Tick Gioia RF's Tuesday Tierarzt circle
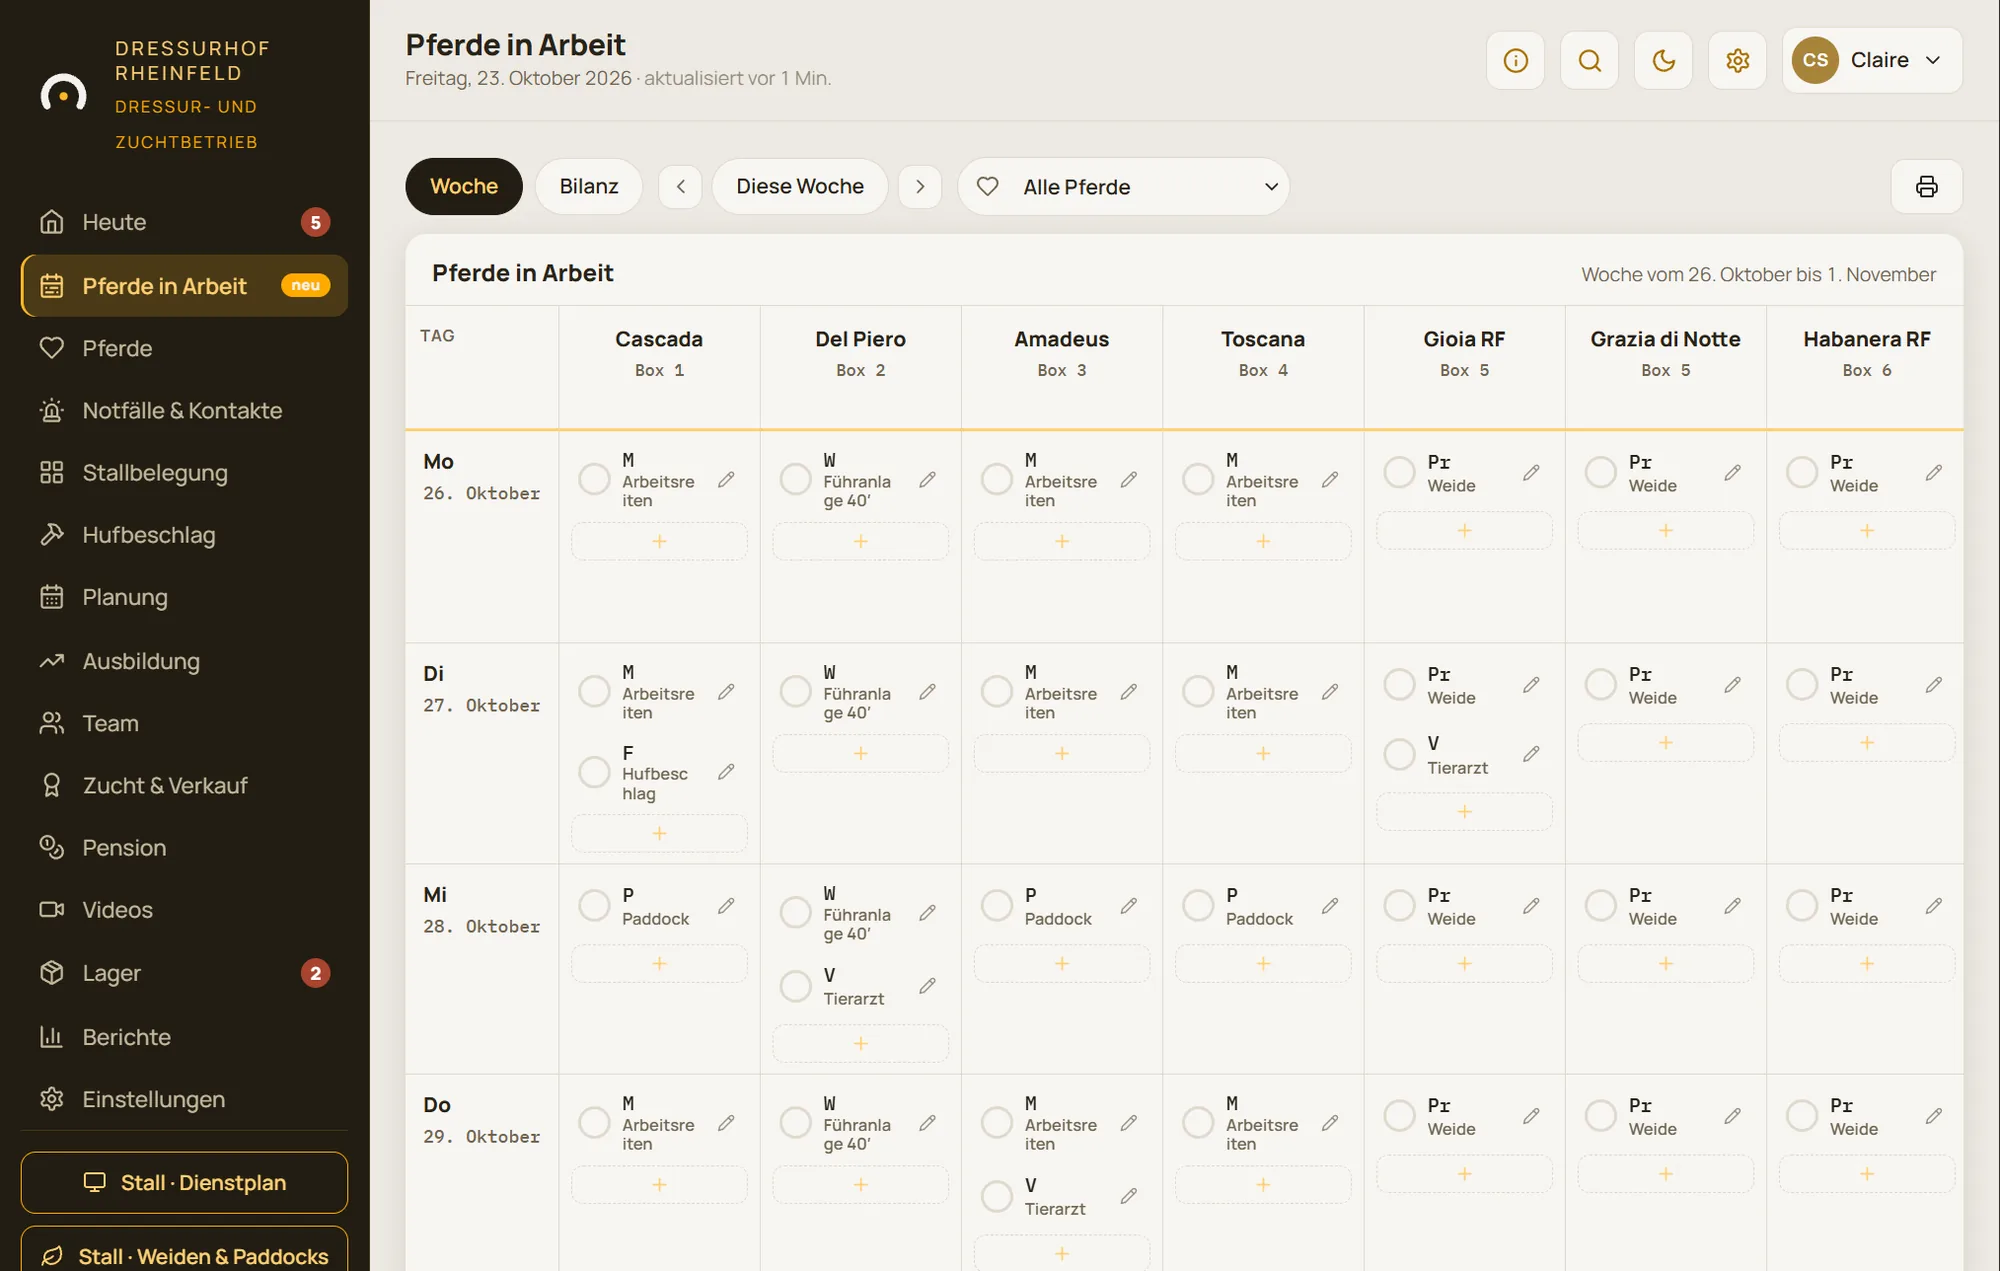The width and height of the screenshot is (2000, 1271). [x=1399, y=753]
